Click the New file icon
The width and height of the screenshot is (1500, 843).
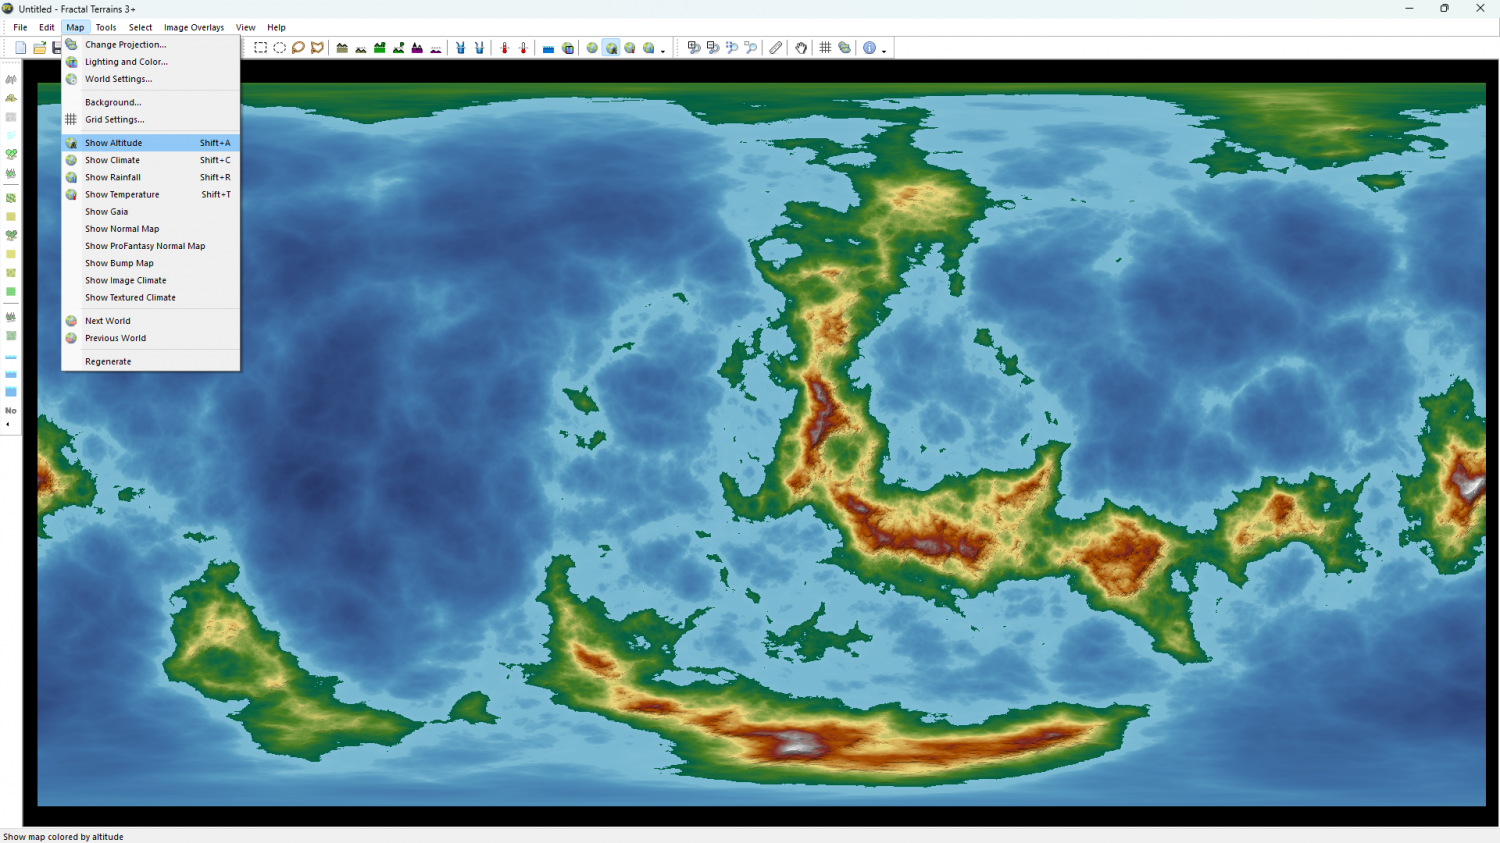(x=21, y=48)
